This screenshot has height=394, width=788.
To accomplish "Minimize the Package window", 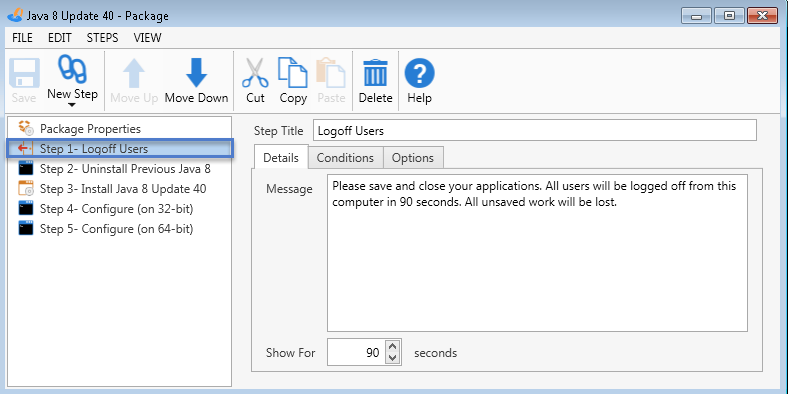I will (696, 16).
